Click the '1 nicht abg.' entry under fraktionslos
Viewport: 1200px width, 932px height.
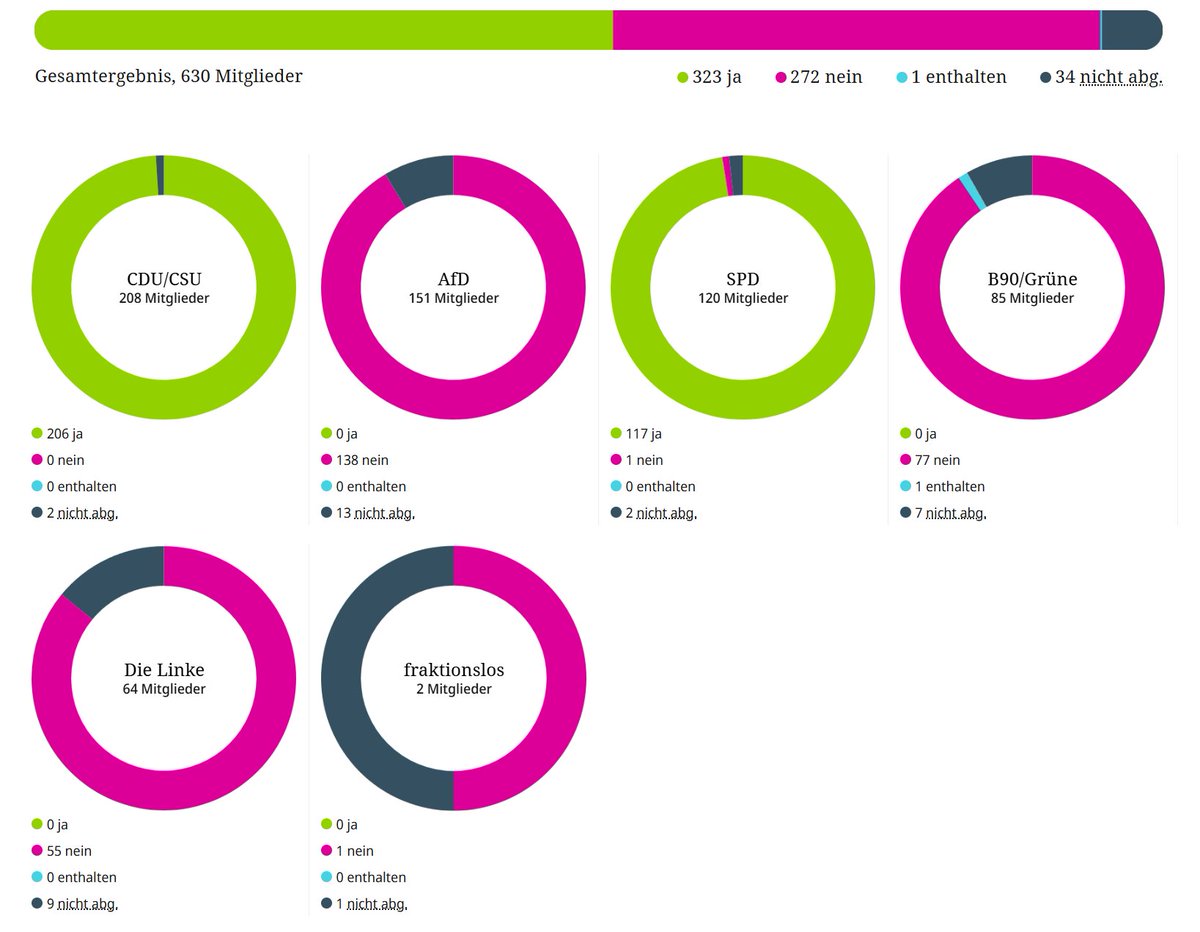[x=371, y=904]
